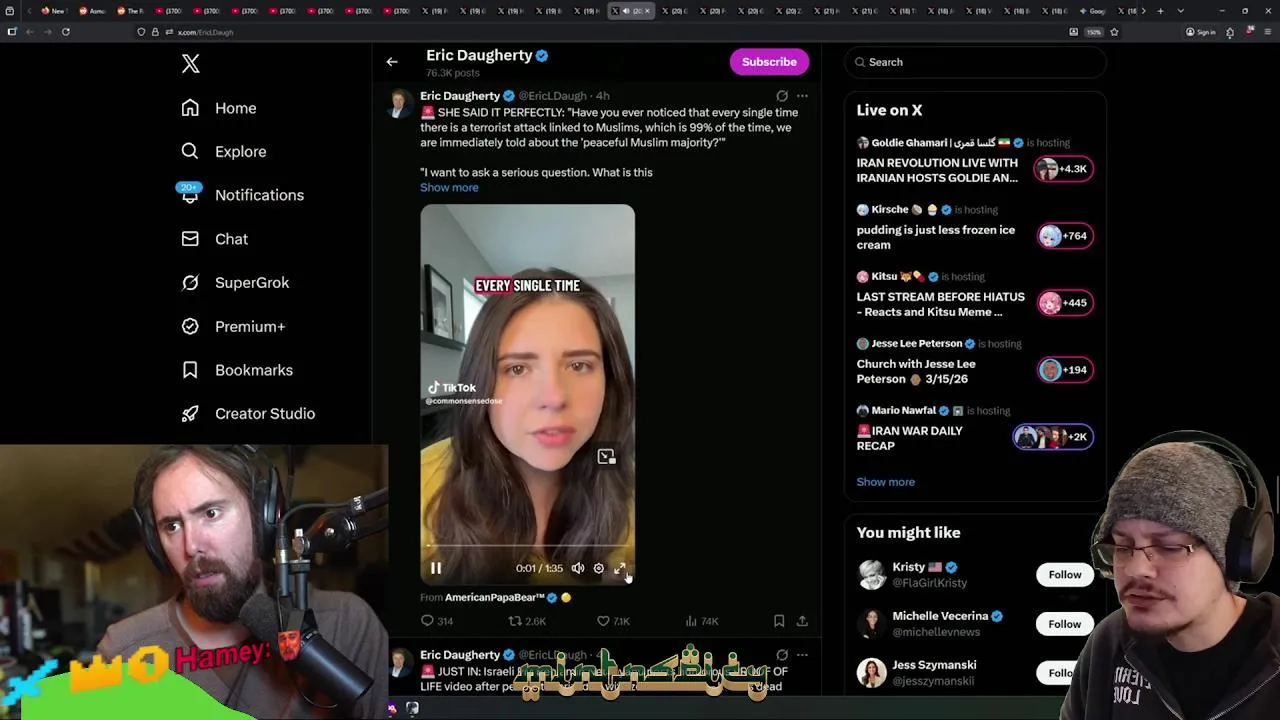1280x720 pixels.
Task: Toggle picture-in-picture on the video
Action: coord(607,457)
